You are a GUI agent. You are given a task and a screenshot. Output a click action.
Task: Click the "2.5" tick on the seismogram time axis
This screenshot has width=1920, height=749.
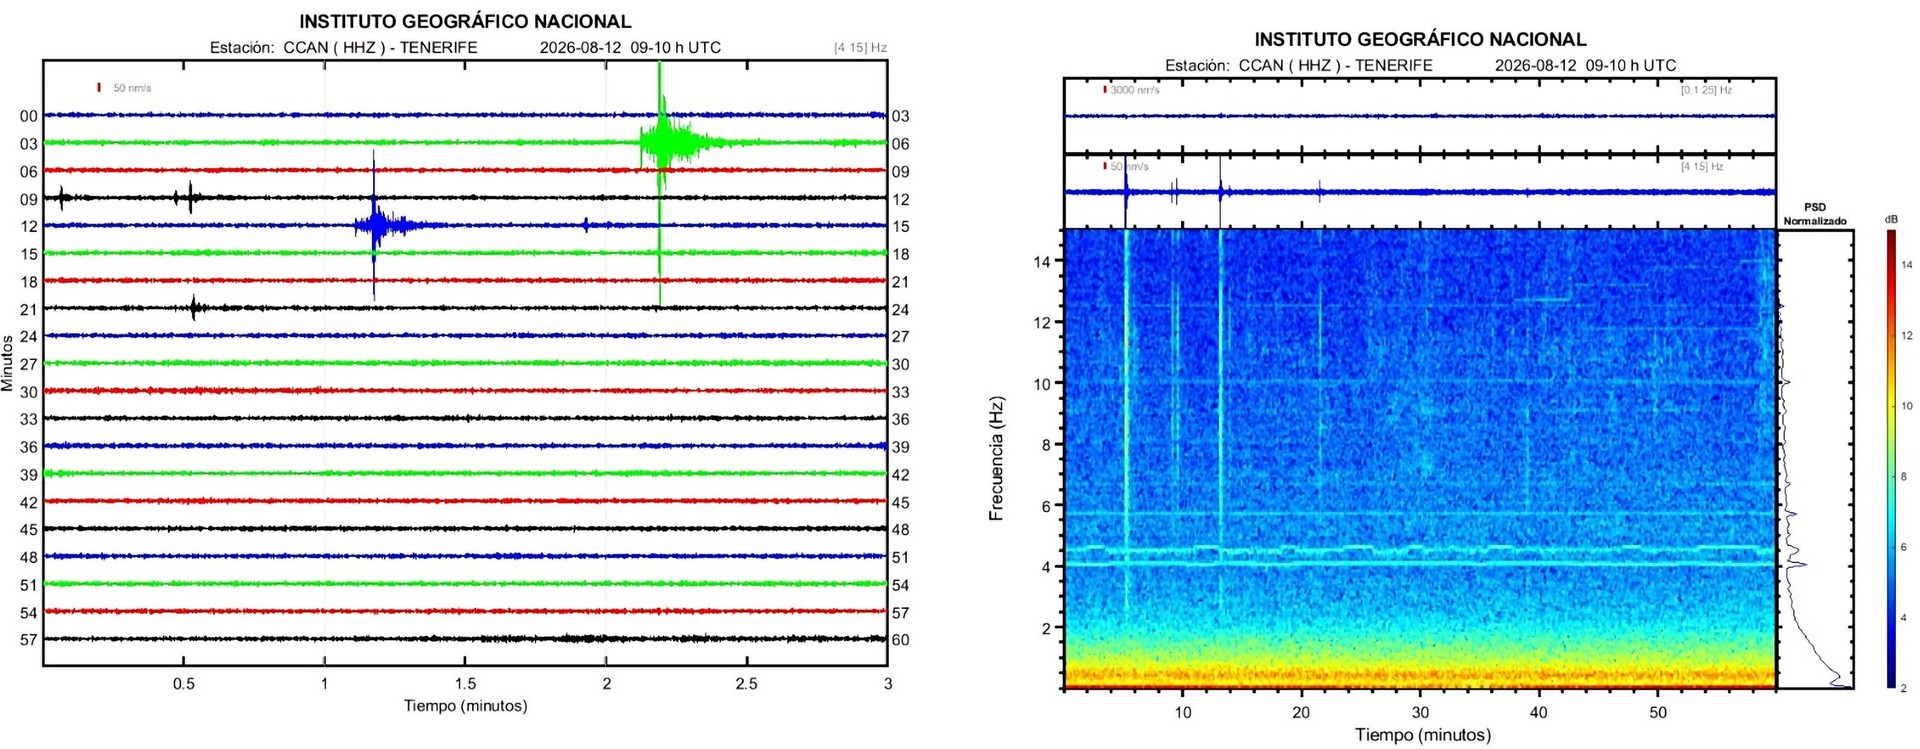(746, 684)
